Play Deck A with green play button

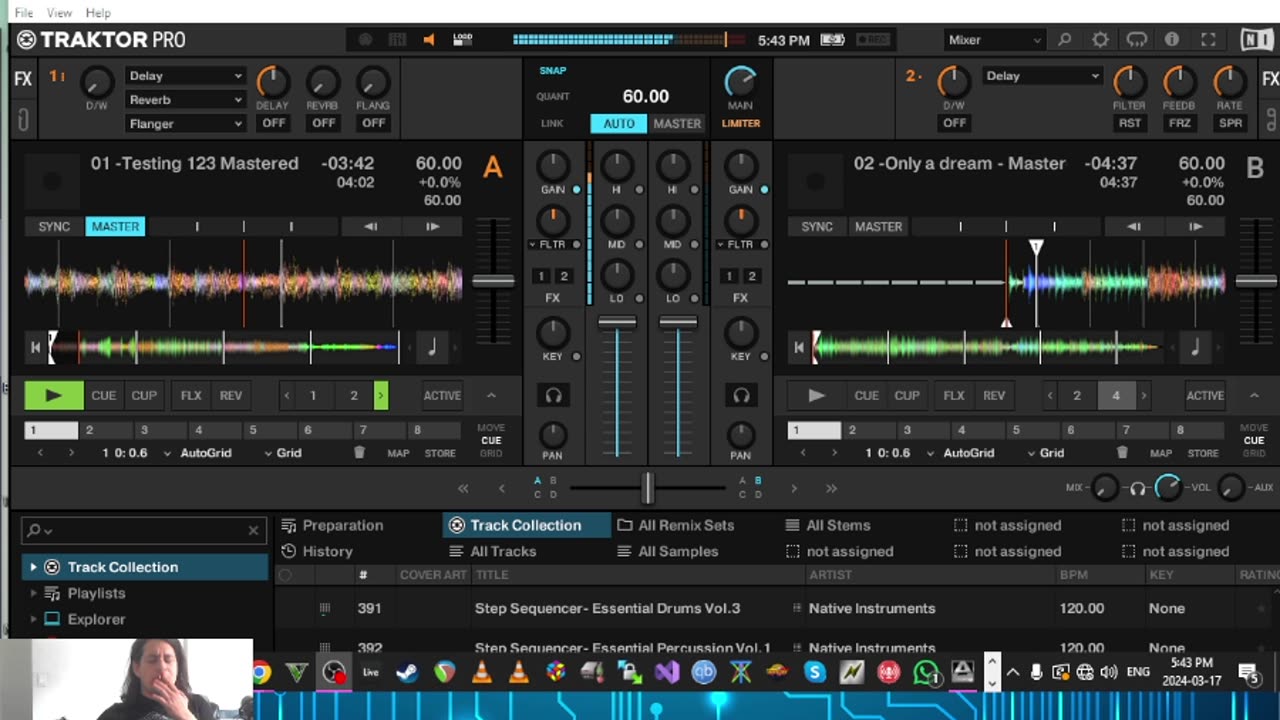[x=54, y=395]
